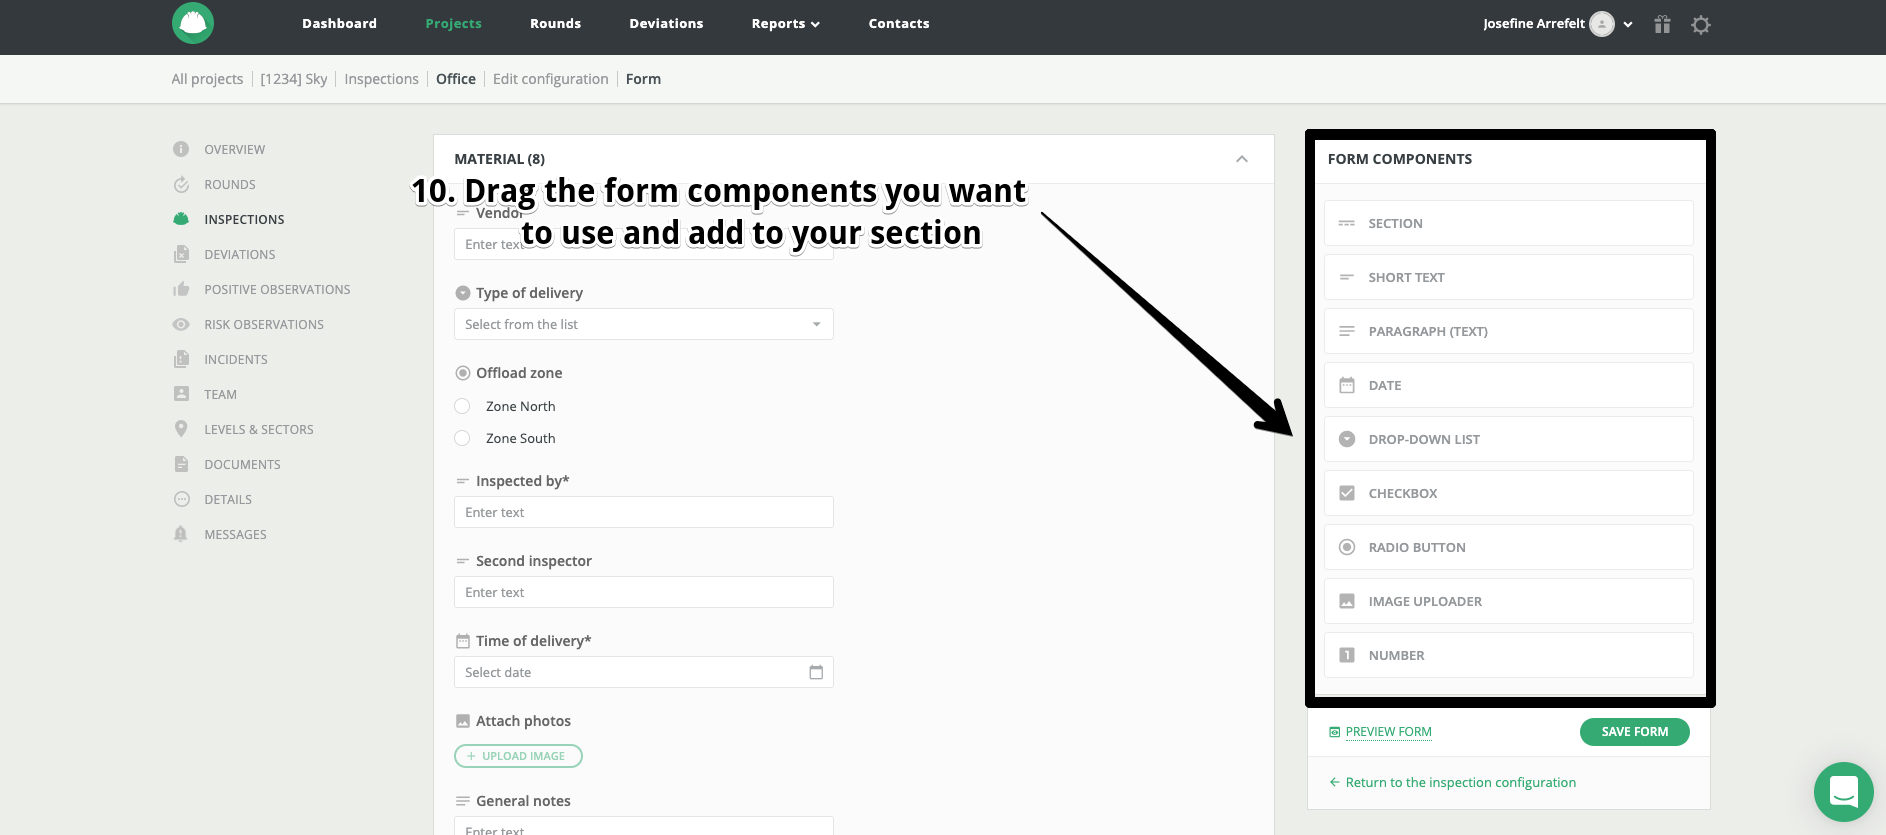This screenshot has width=1886, height=835.
Task: Open Josefine Arrefelt user menu chevron
Action: coord(1628,24)
